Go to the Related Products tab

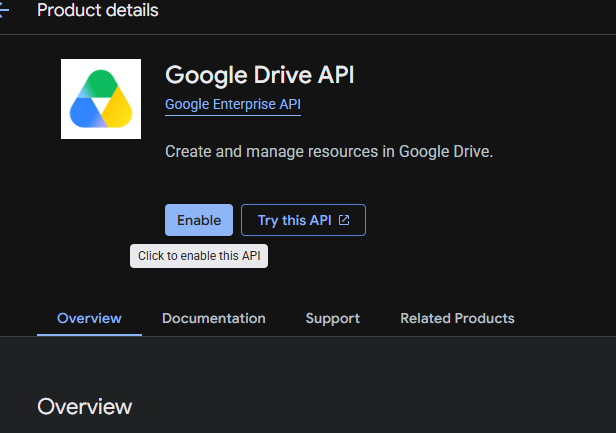[x=457, y=318]
